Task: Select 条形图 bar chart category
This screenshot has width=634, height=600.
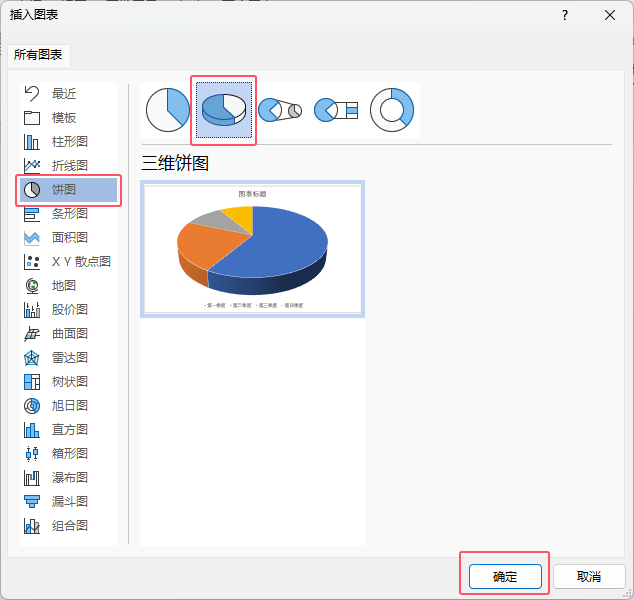Action: (x=68, y=213)
